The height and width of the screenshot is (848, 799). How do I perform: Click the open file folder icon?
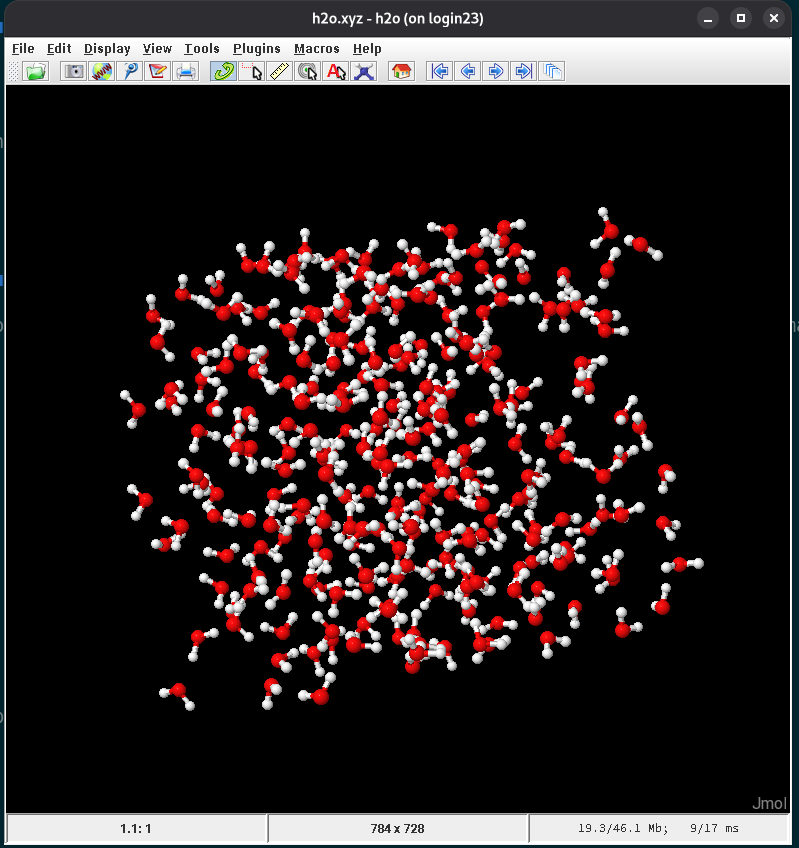[36, 71]
